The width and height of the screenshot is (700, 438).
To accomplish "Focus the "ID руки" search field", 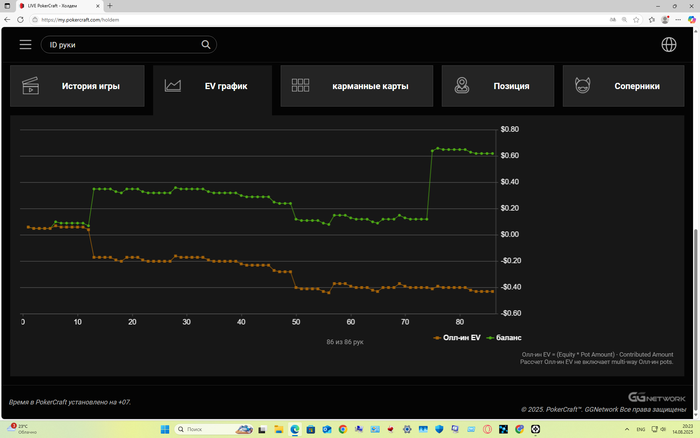I will point(129,45).
